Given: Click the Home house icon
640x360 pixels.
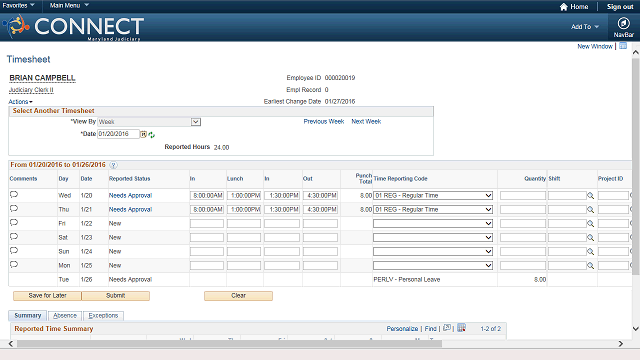Looking at the screenshot, I should (564, 7).
